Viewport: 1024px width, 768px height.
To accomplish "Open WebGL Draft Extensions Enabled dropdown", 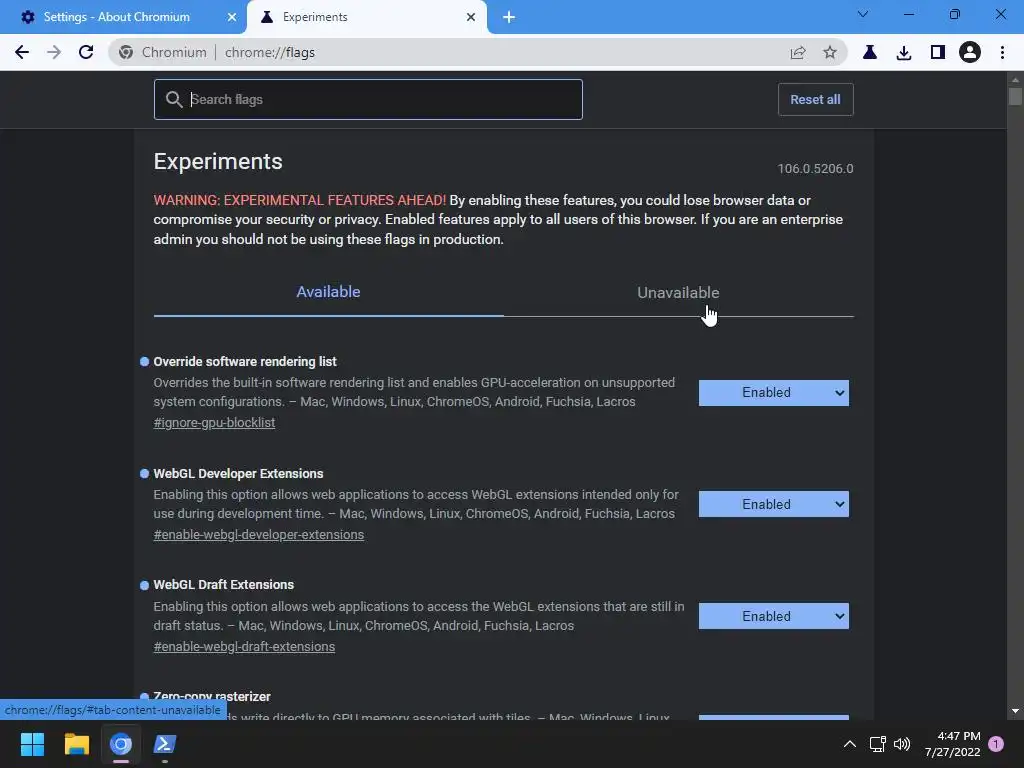I will click(774, 616).
